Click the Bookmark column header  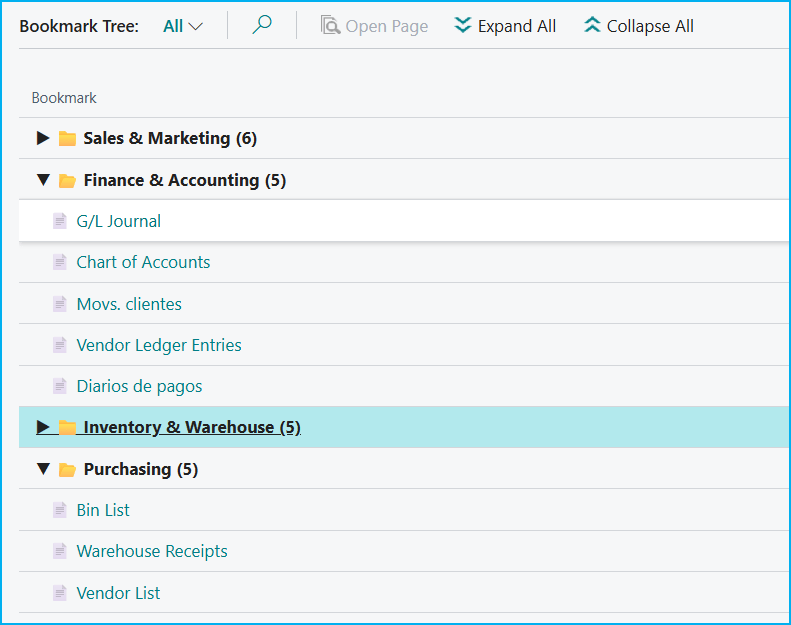tap(64, 98)
